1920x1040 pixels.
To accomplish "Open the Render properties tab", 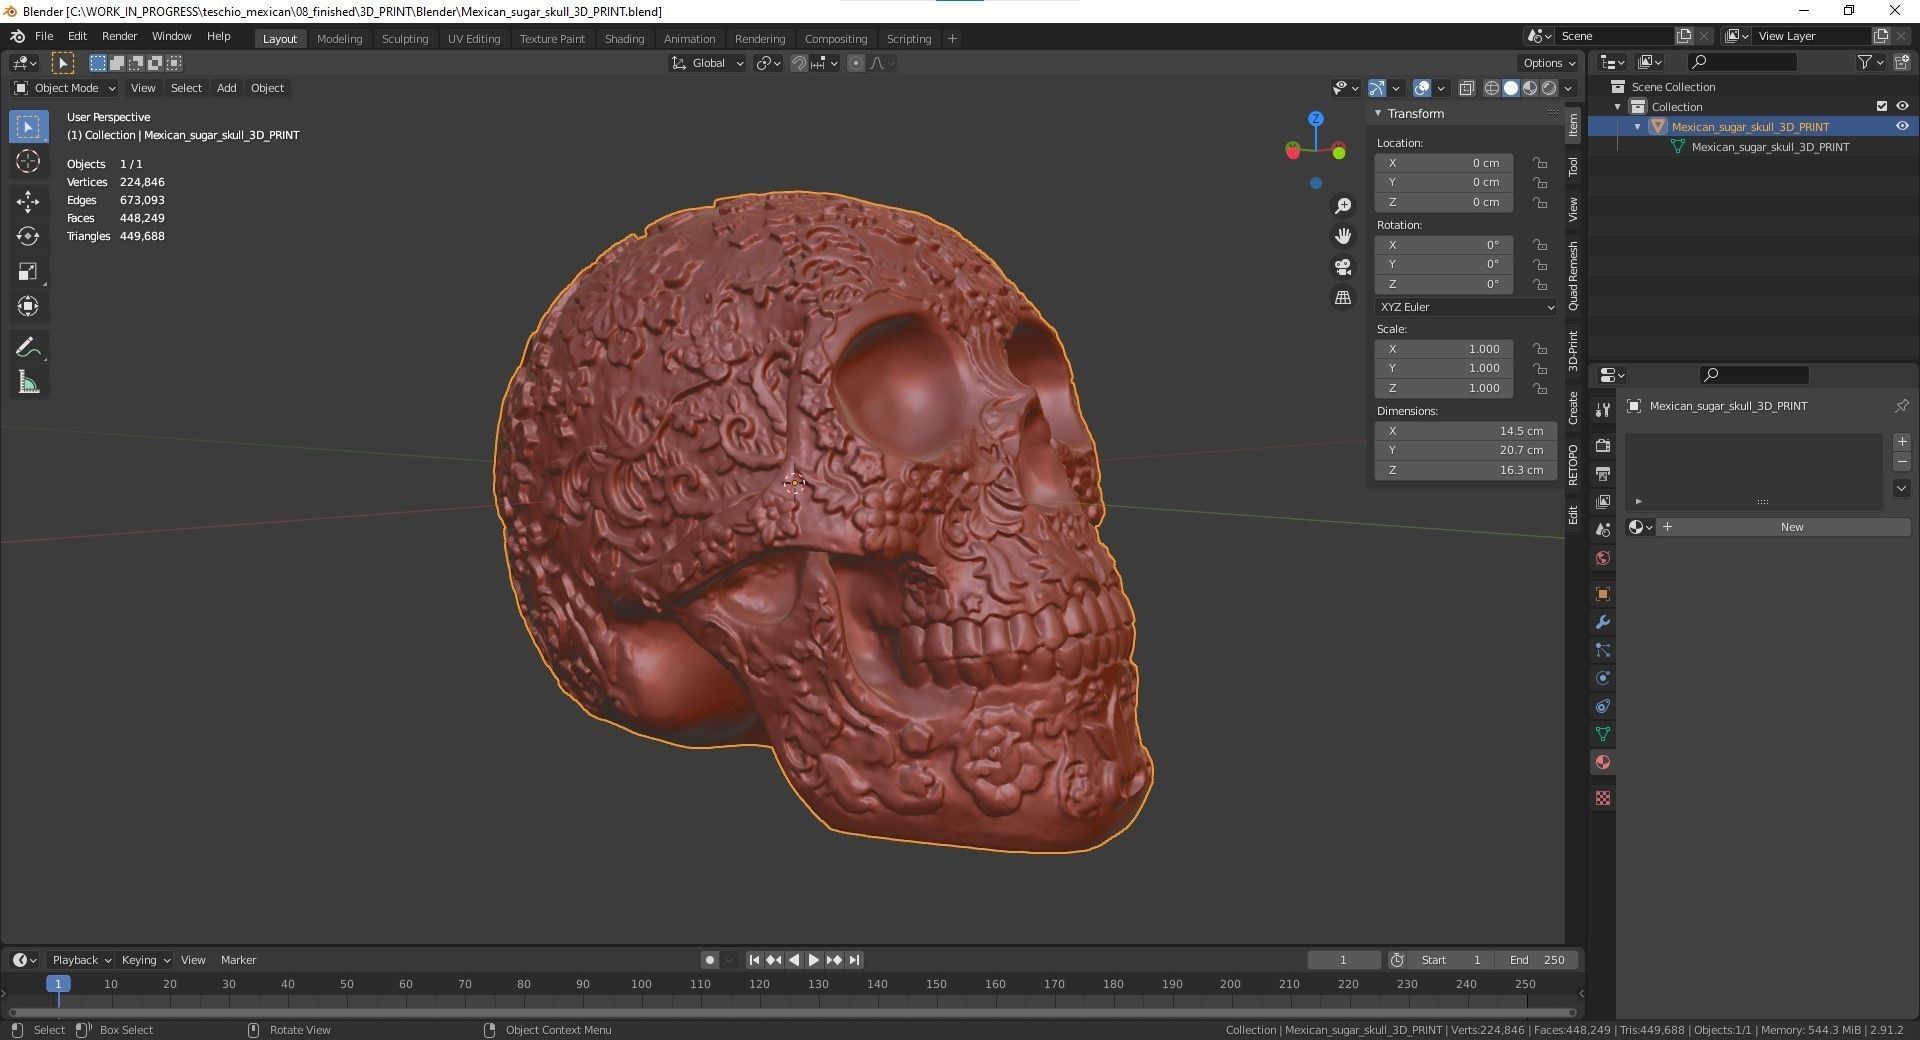I will tap(1603, 445).
